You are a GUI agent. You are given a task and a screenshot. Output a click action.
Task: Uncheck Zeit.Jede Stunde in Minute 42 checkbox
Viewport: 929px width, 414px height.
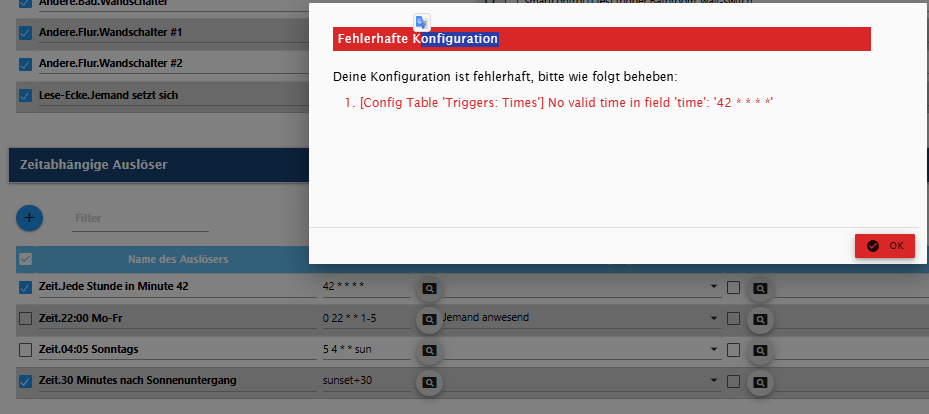pyautogui.click(x=25, y=287)
